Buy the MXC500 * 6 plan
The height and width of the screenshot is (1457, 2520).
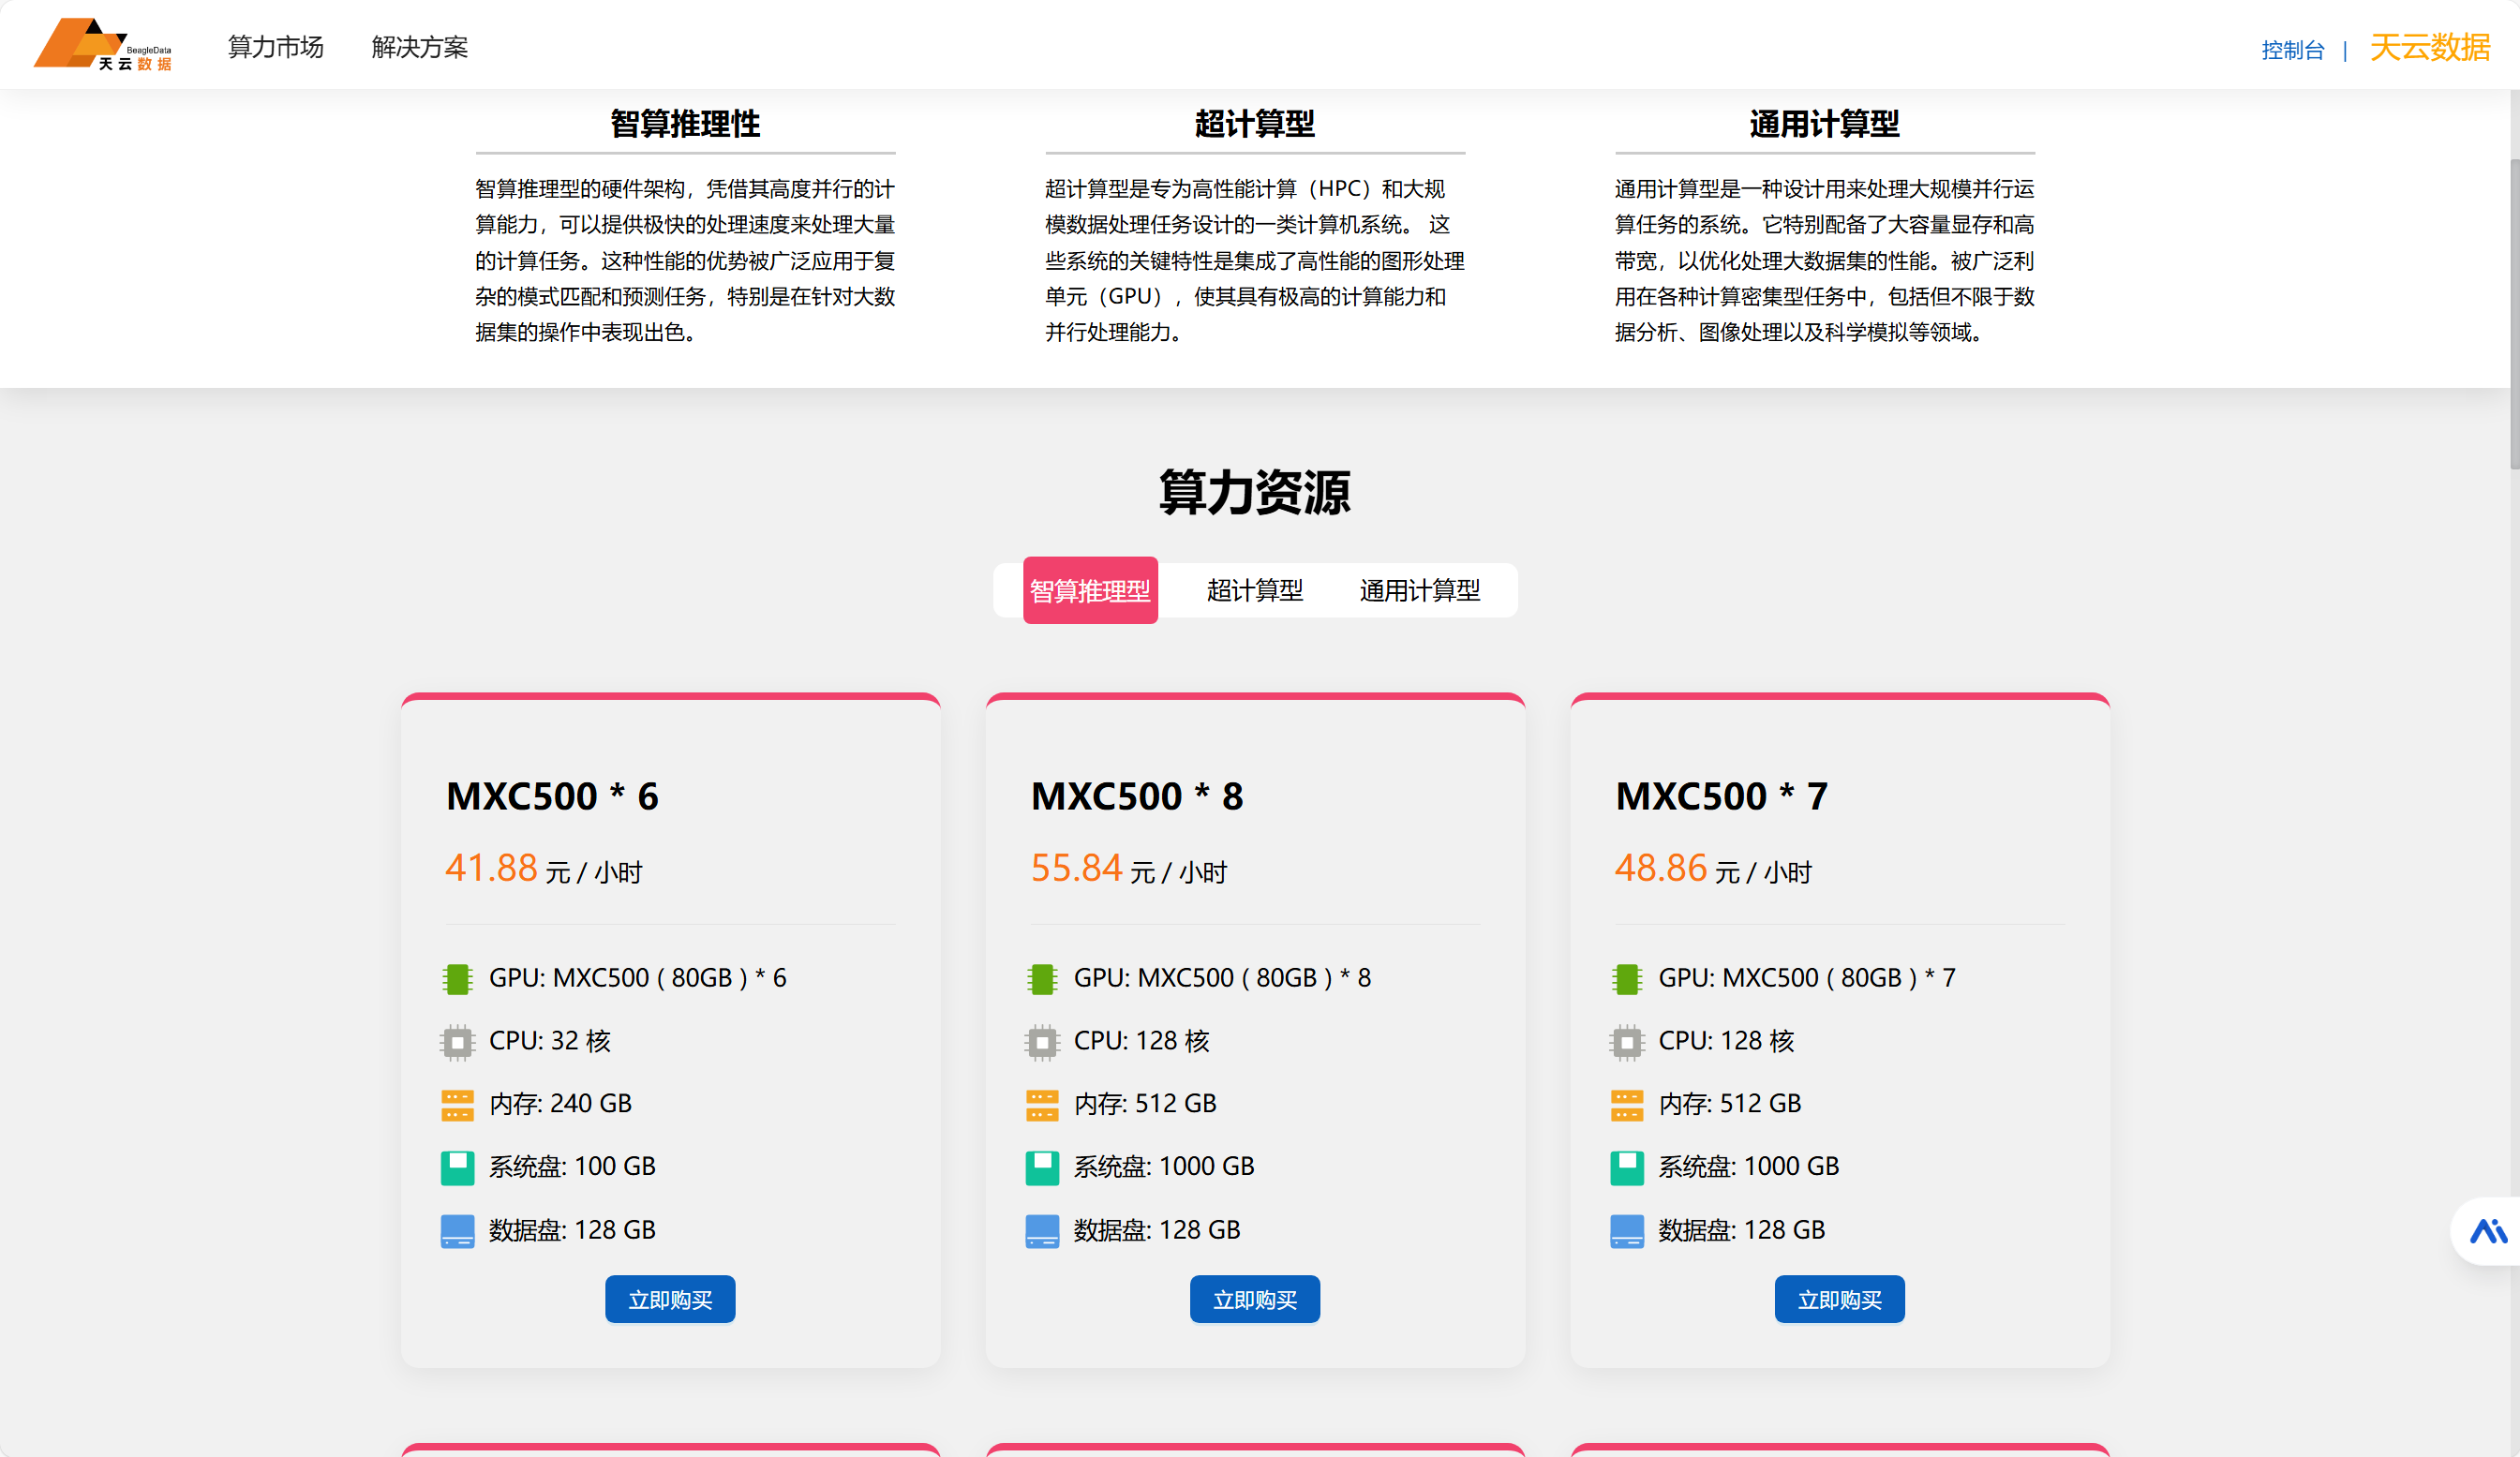[x=670, y=1299]
